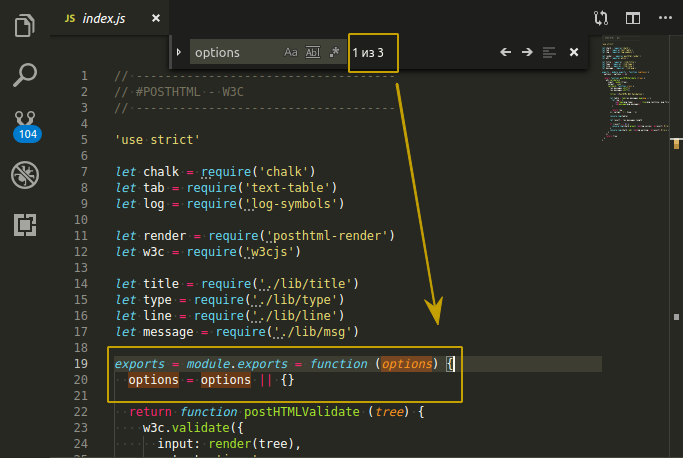
Task: Click the './lib/type' string
Action: [x=294, y=300]
